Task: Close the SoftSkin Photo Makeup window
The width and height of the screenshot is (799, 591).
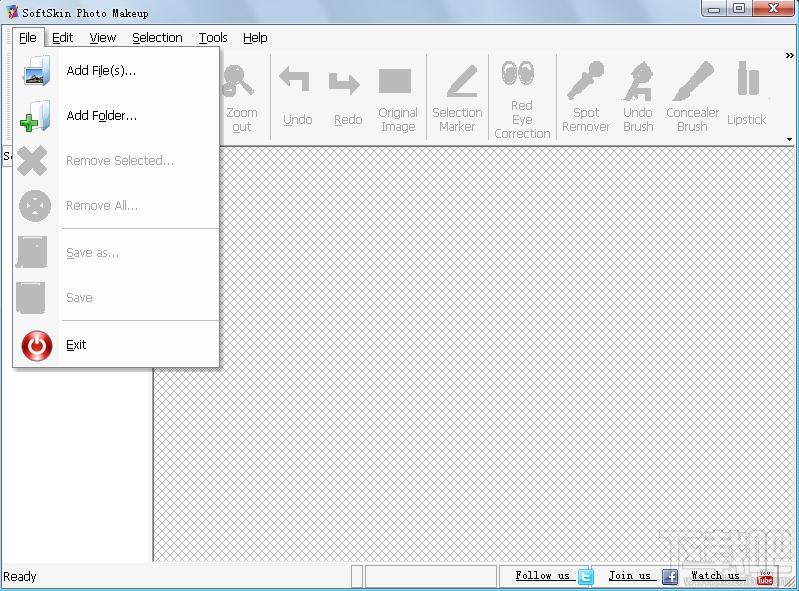Action: pos(774,9)
